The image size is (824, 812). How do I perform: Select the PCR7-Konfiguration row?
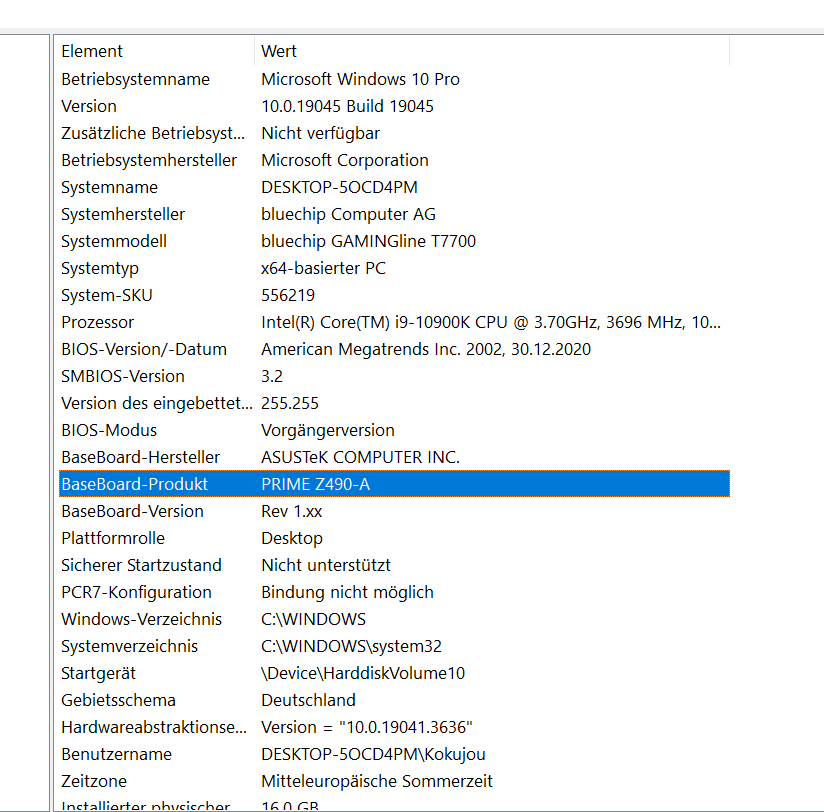[394, 592]
